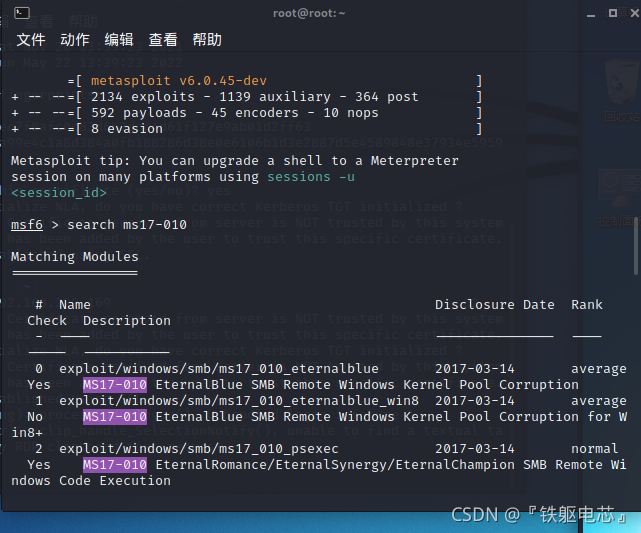Click 'Check' column header
641x533 pixels.
(47, 321)
